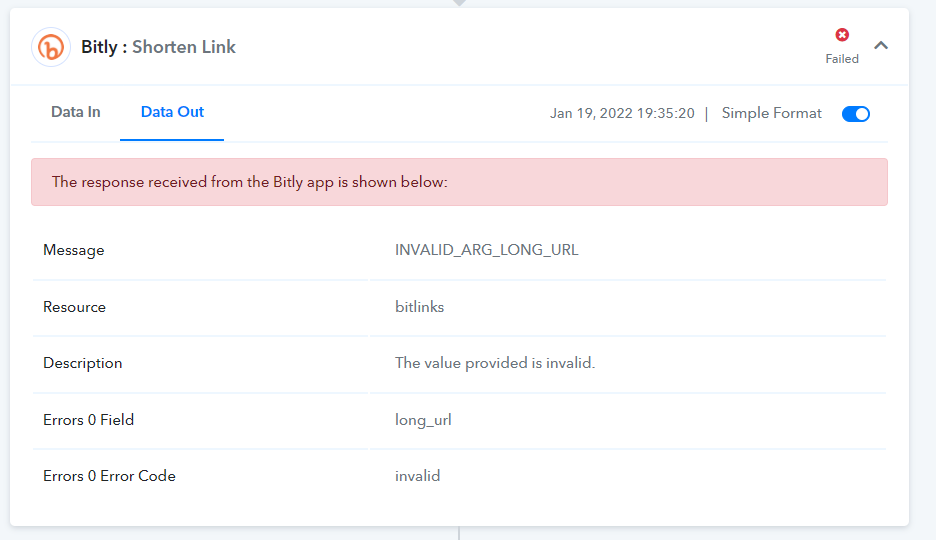The width and height of the screenshot is (936, 540).
Task: Click the Jan 19, 2022 19:35:20 timestamp
Action: coord(622,113)
